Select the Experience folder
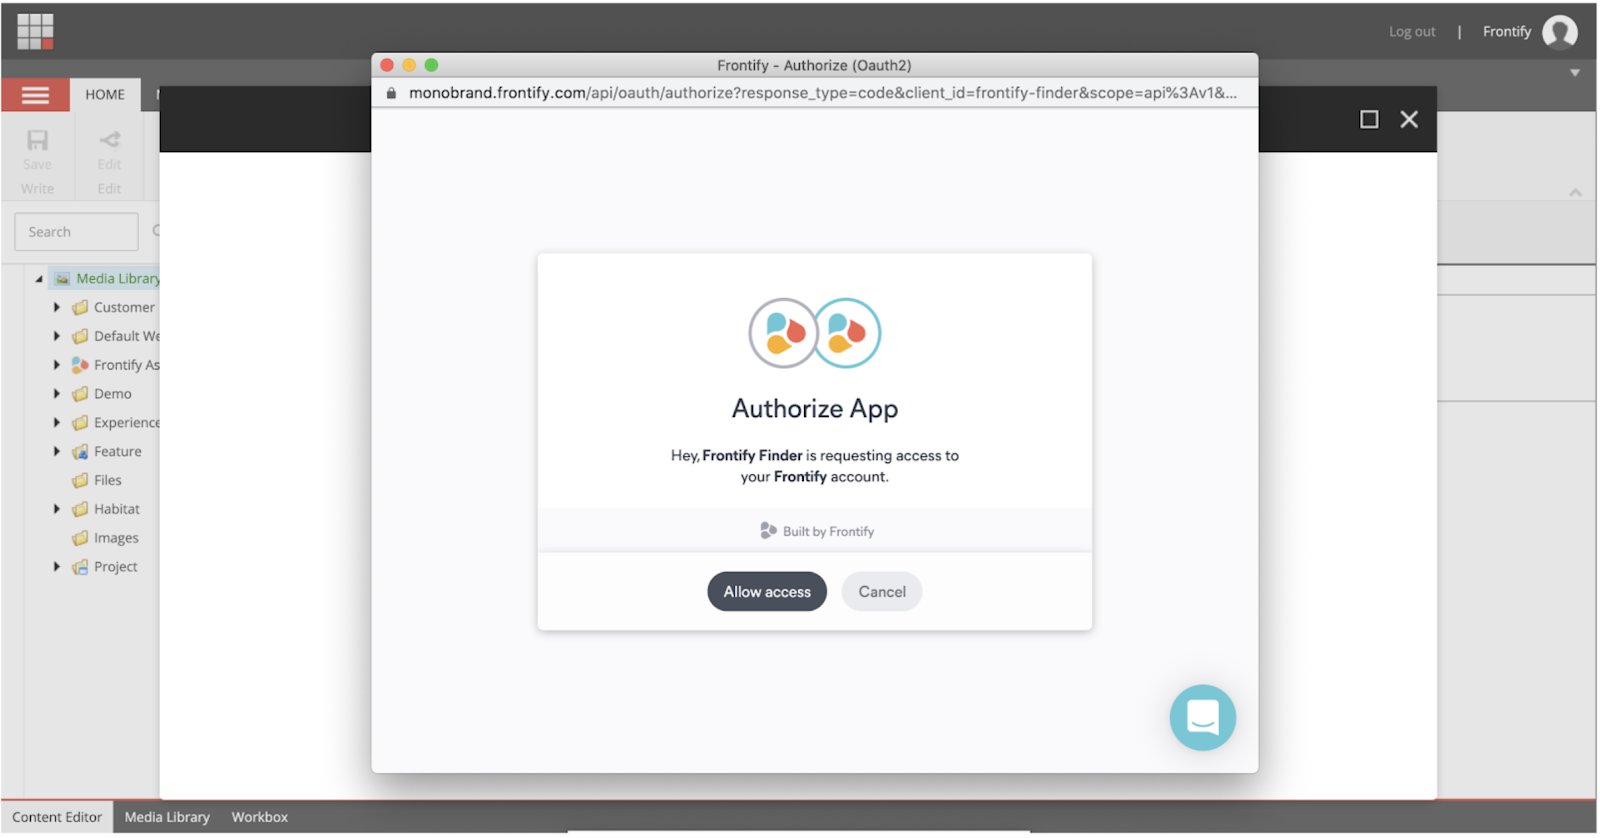The width and height of the screenshot is (1600, 838). (116, 423)
